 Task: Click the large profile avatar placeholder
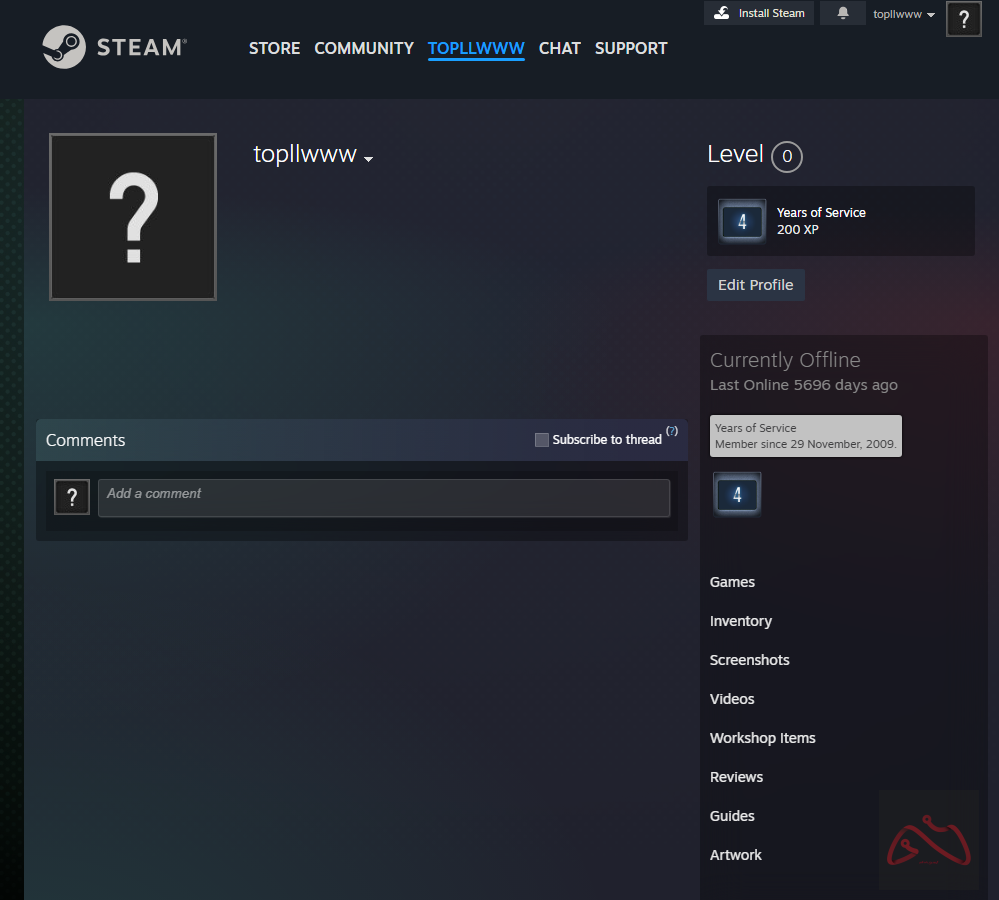coord(133,217)
